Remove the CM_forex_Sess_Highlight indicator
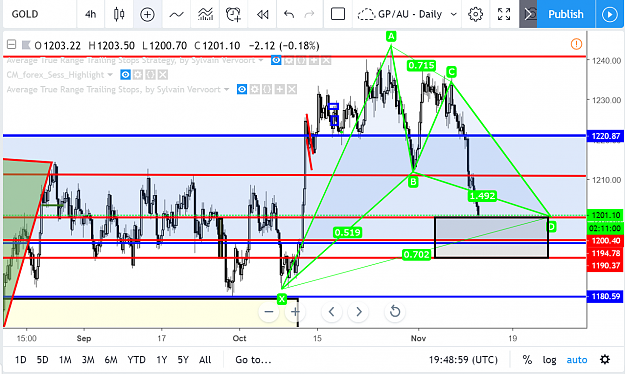This screenshot has height=374, width=625. (x=163, y=75)
